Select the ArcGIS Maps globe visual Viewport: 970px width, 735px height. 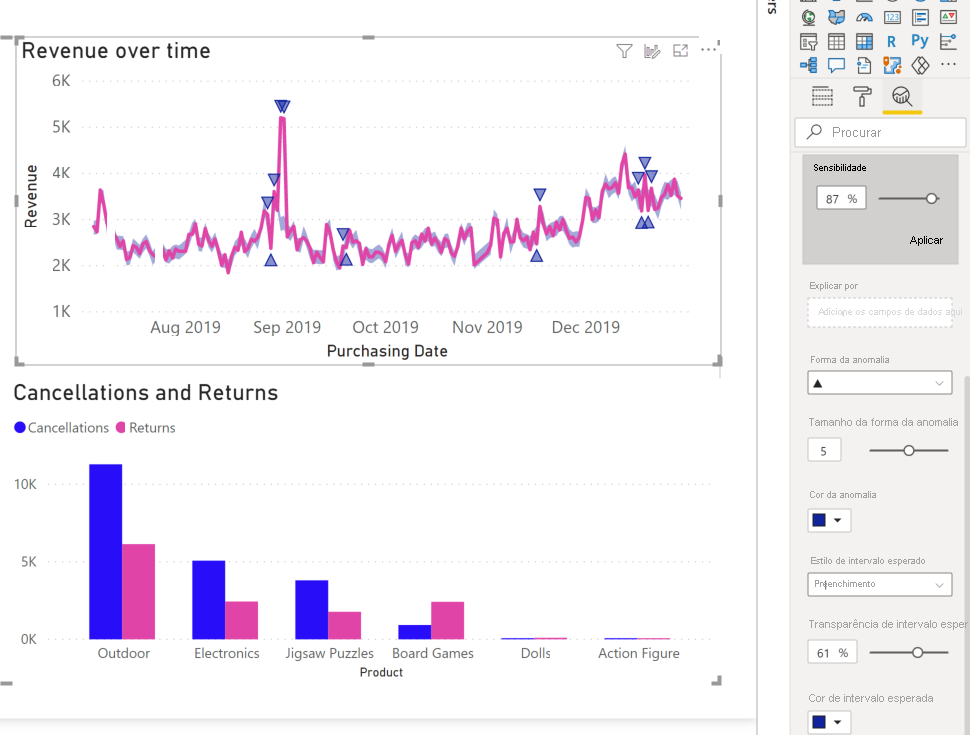(809, 17)
